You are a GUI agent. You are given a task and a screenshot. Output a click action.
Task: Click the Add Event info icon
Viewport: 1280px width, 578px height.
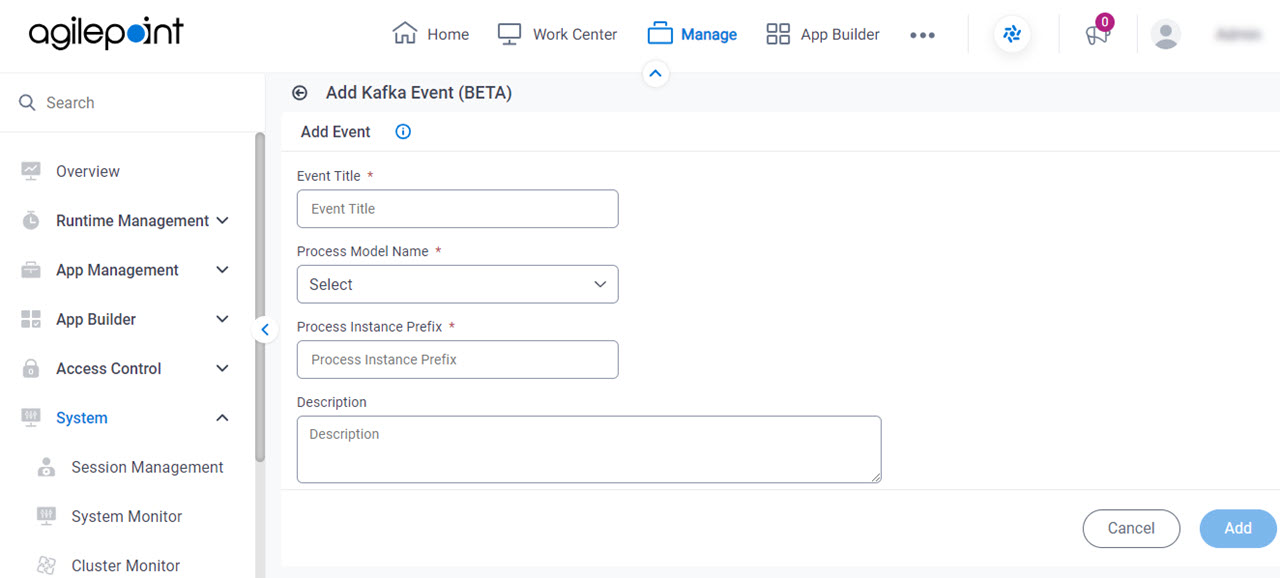[403, 132]
